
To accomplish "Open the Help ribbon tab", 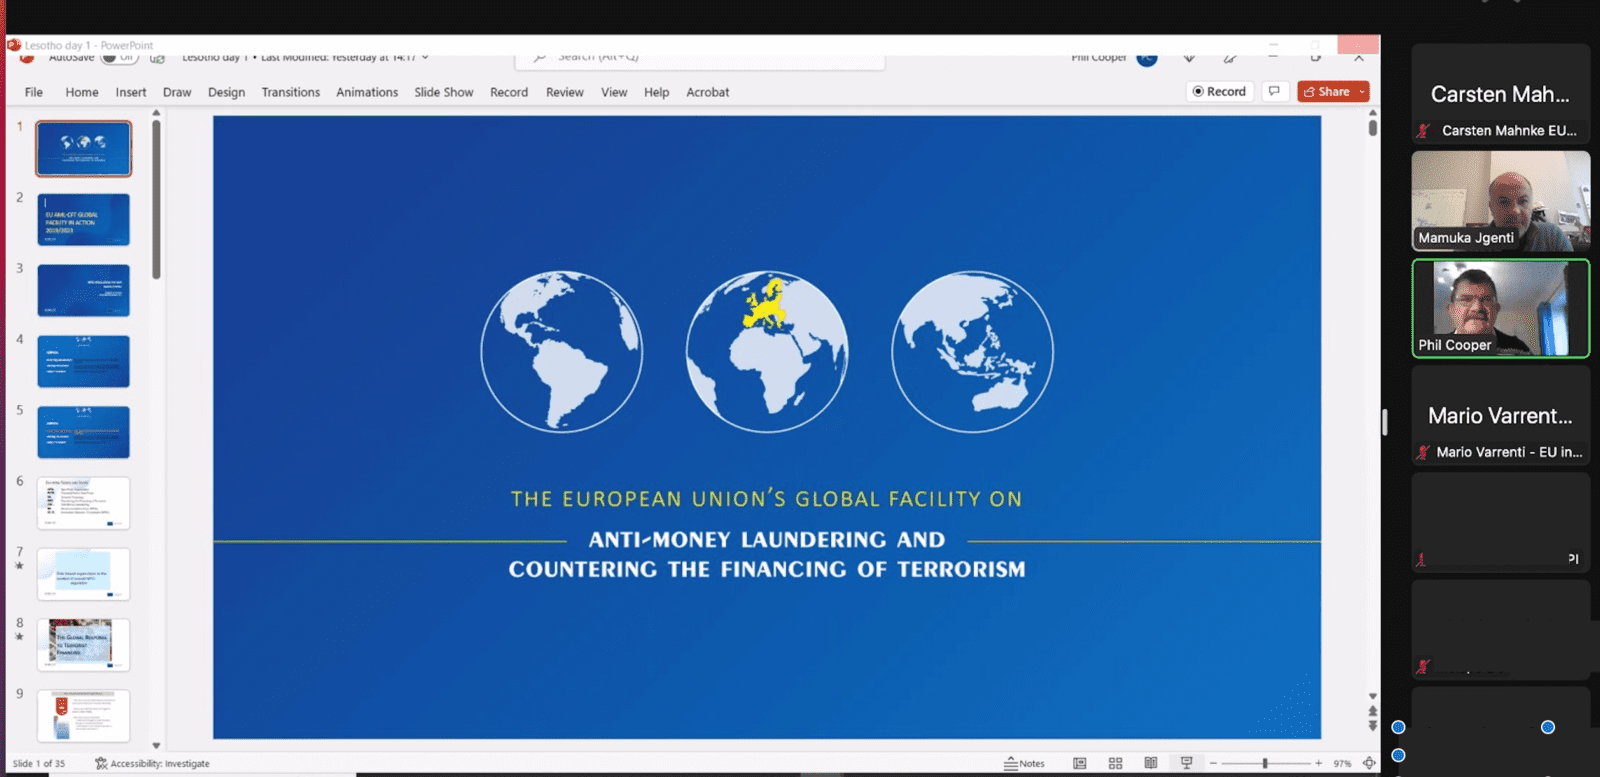I will coord(657,92).
